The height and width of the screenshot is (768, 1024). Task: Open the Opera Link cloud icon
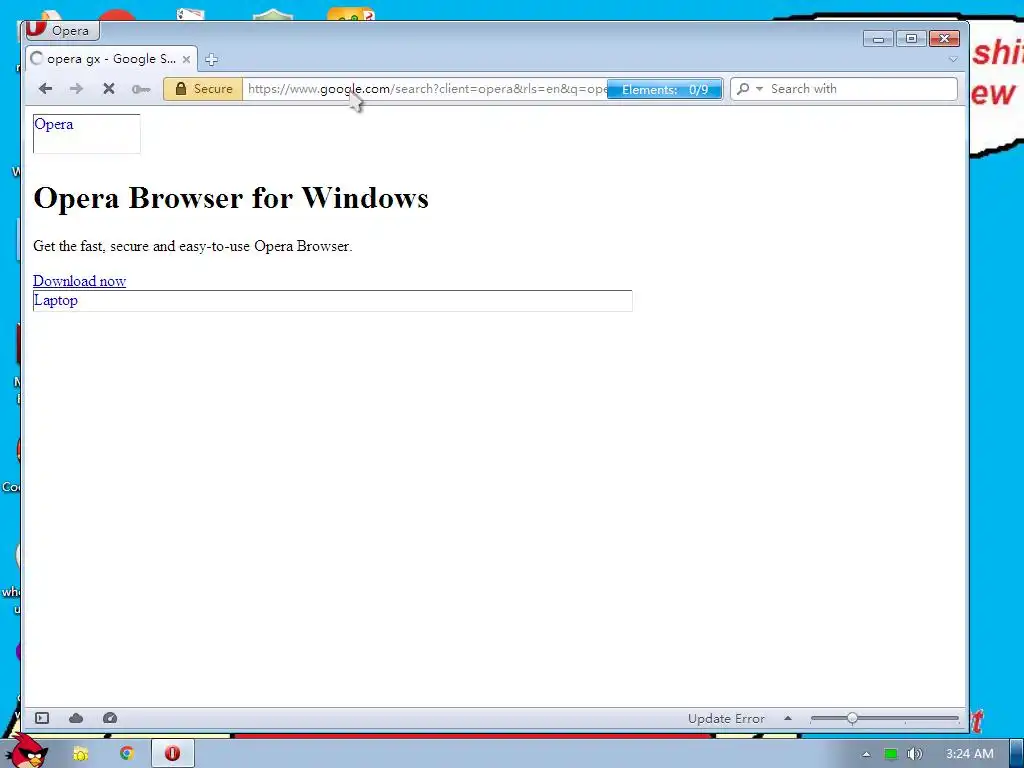(x=76, y=718)
